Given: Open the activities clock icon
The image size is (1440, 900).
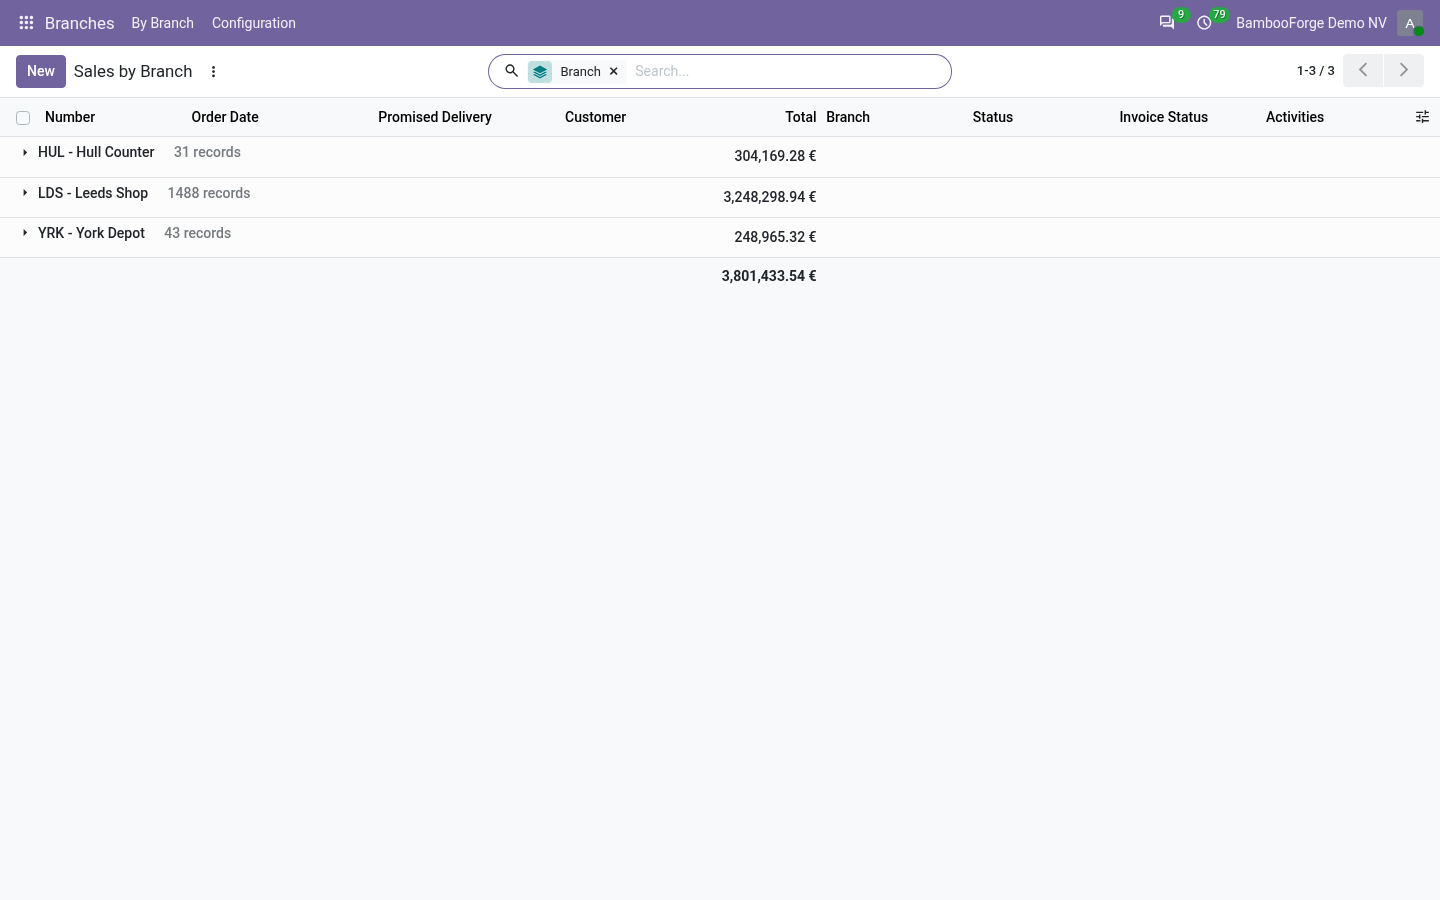Looking at the screenshot, I should point(1204,22).
